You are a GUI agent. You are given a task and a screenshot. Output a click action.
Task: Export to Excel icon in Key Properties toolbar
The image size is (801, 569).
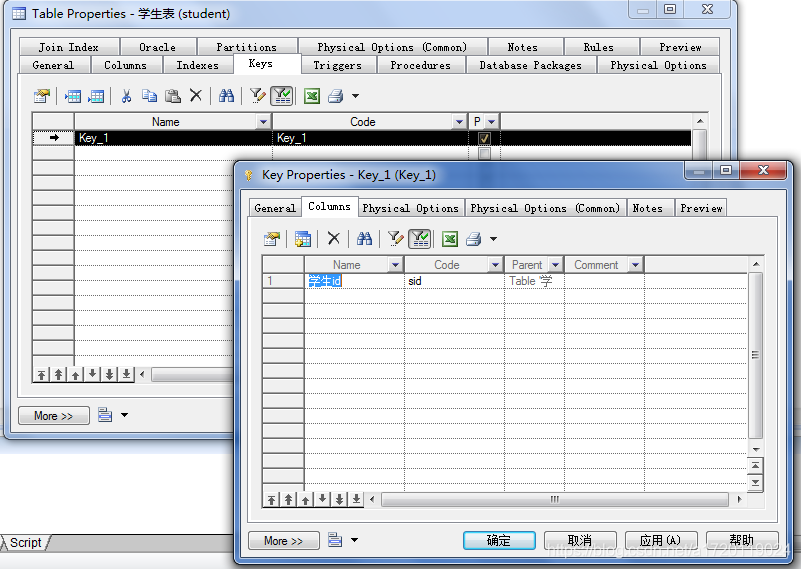click(450, 239)
